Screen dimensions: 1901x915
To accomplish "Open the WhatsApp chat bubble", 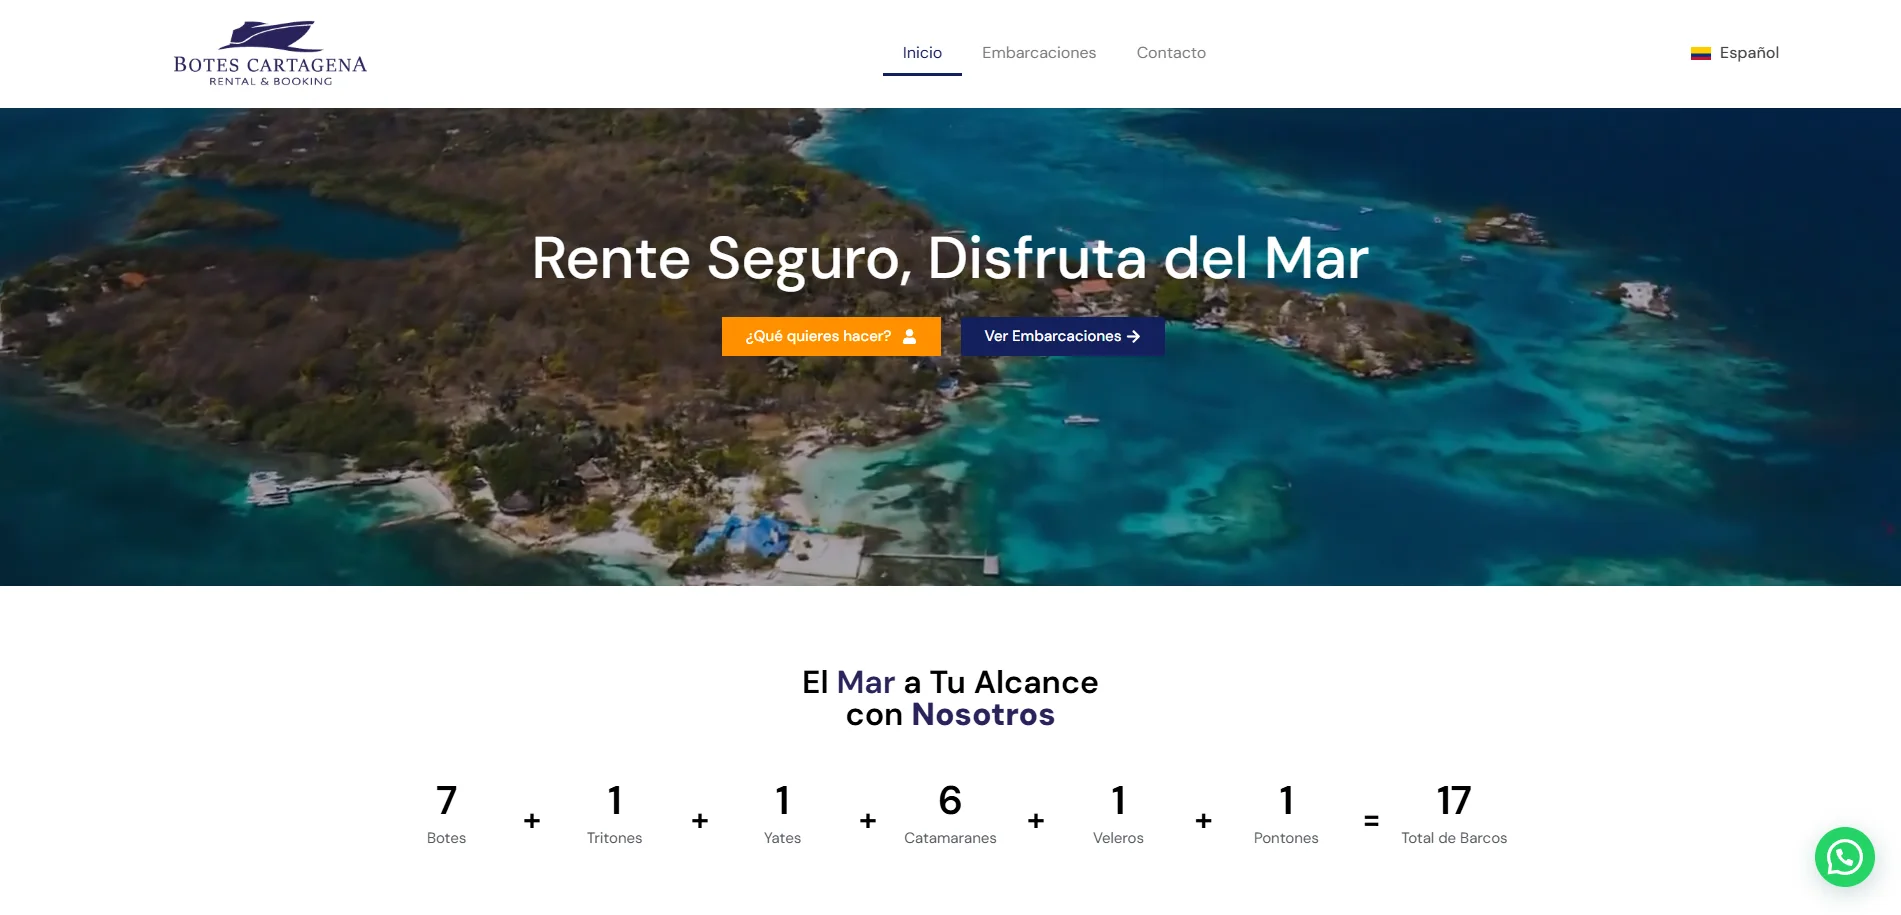I will [x=1844, y=857].
